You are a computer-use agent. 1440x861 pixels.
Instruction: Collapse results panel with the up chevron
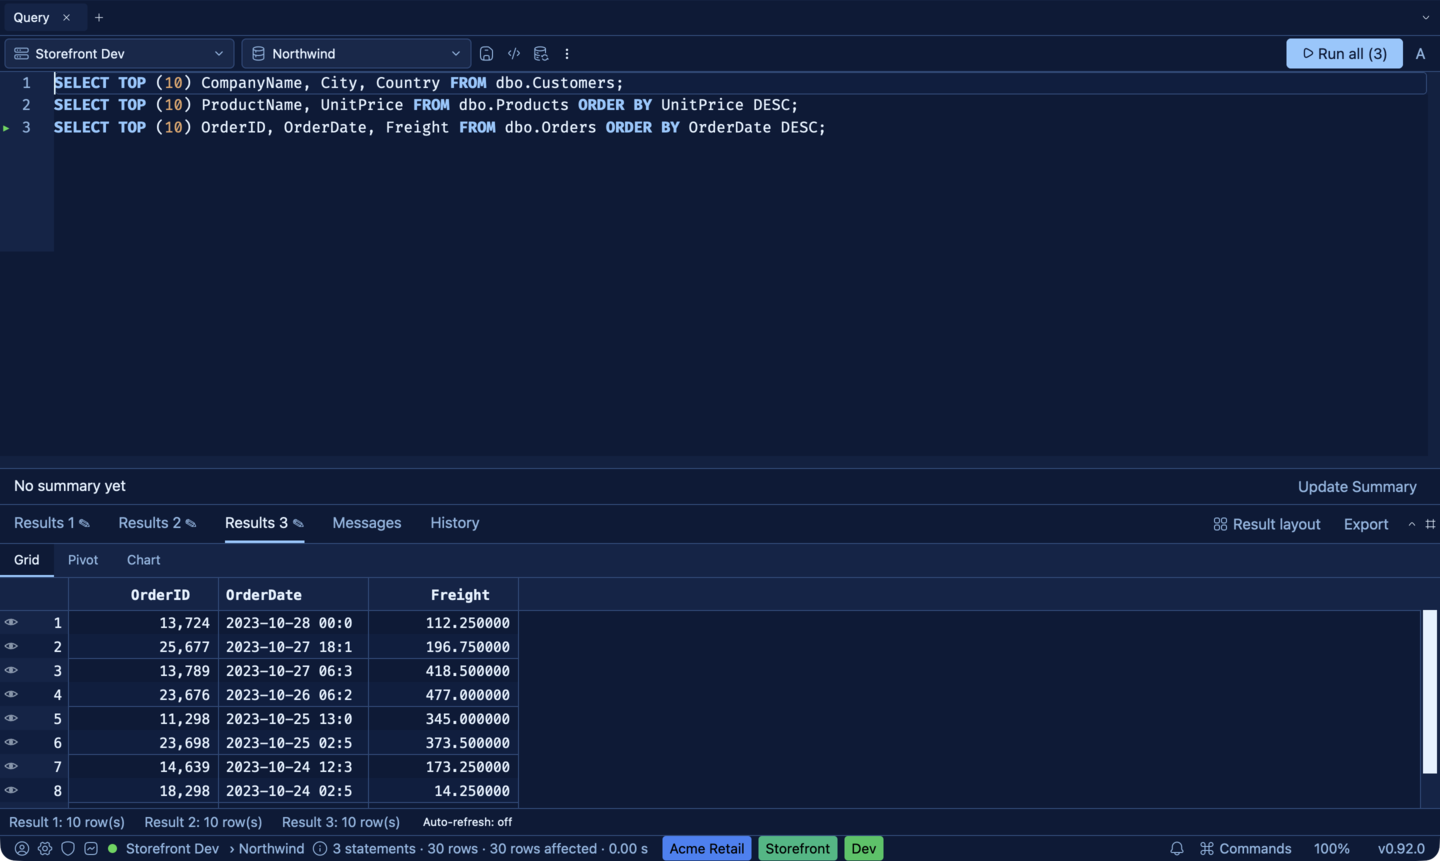(x=1411, y=524)
